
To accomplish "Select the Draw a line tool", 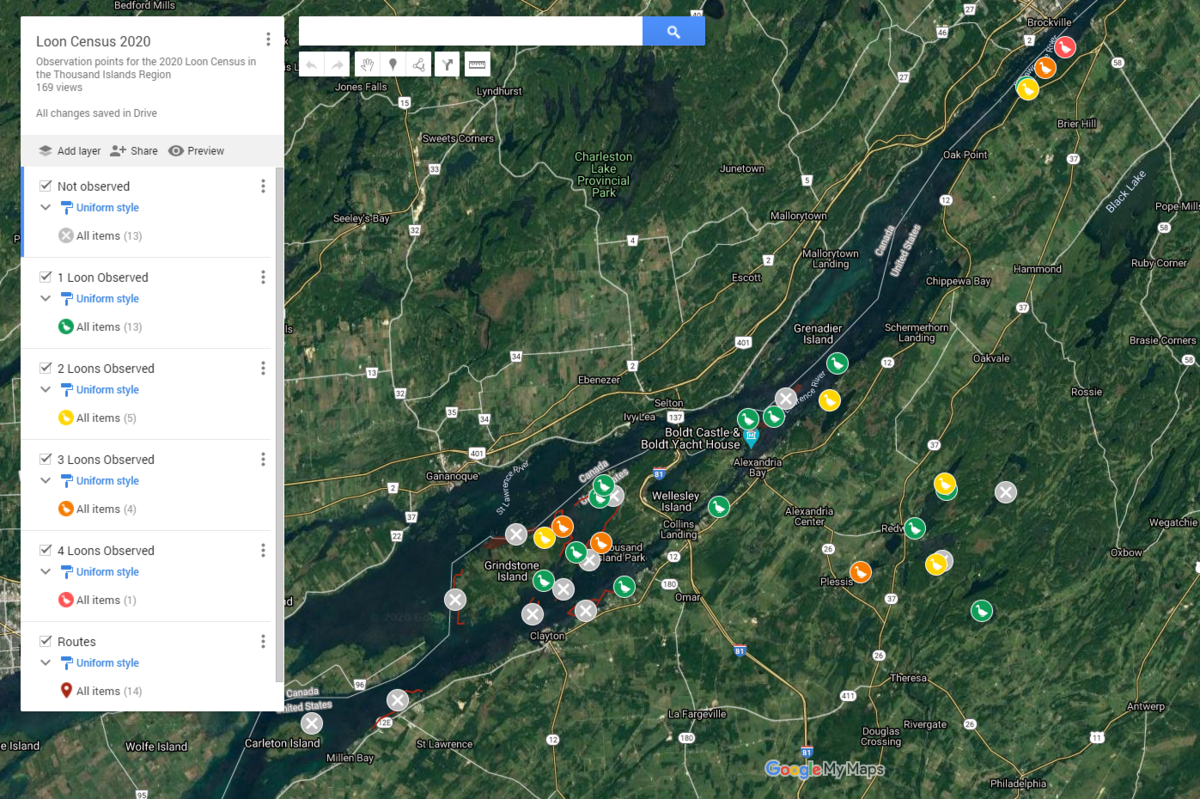I will (x=419, y=65).
